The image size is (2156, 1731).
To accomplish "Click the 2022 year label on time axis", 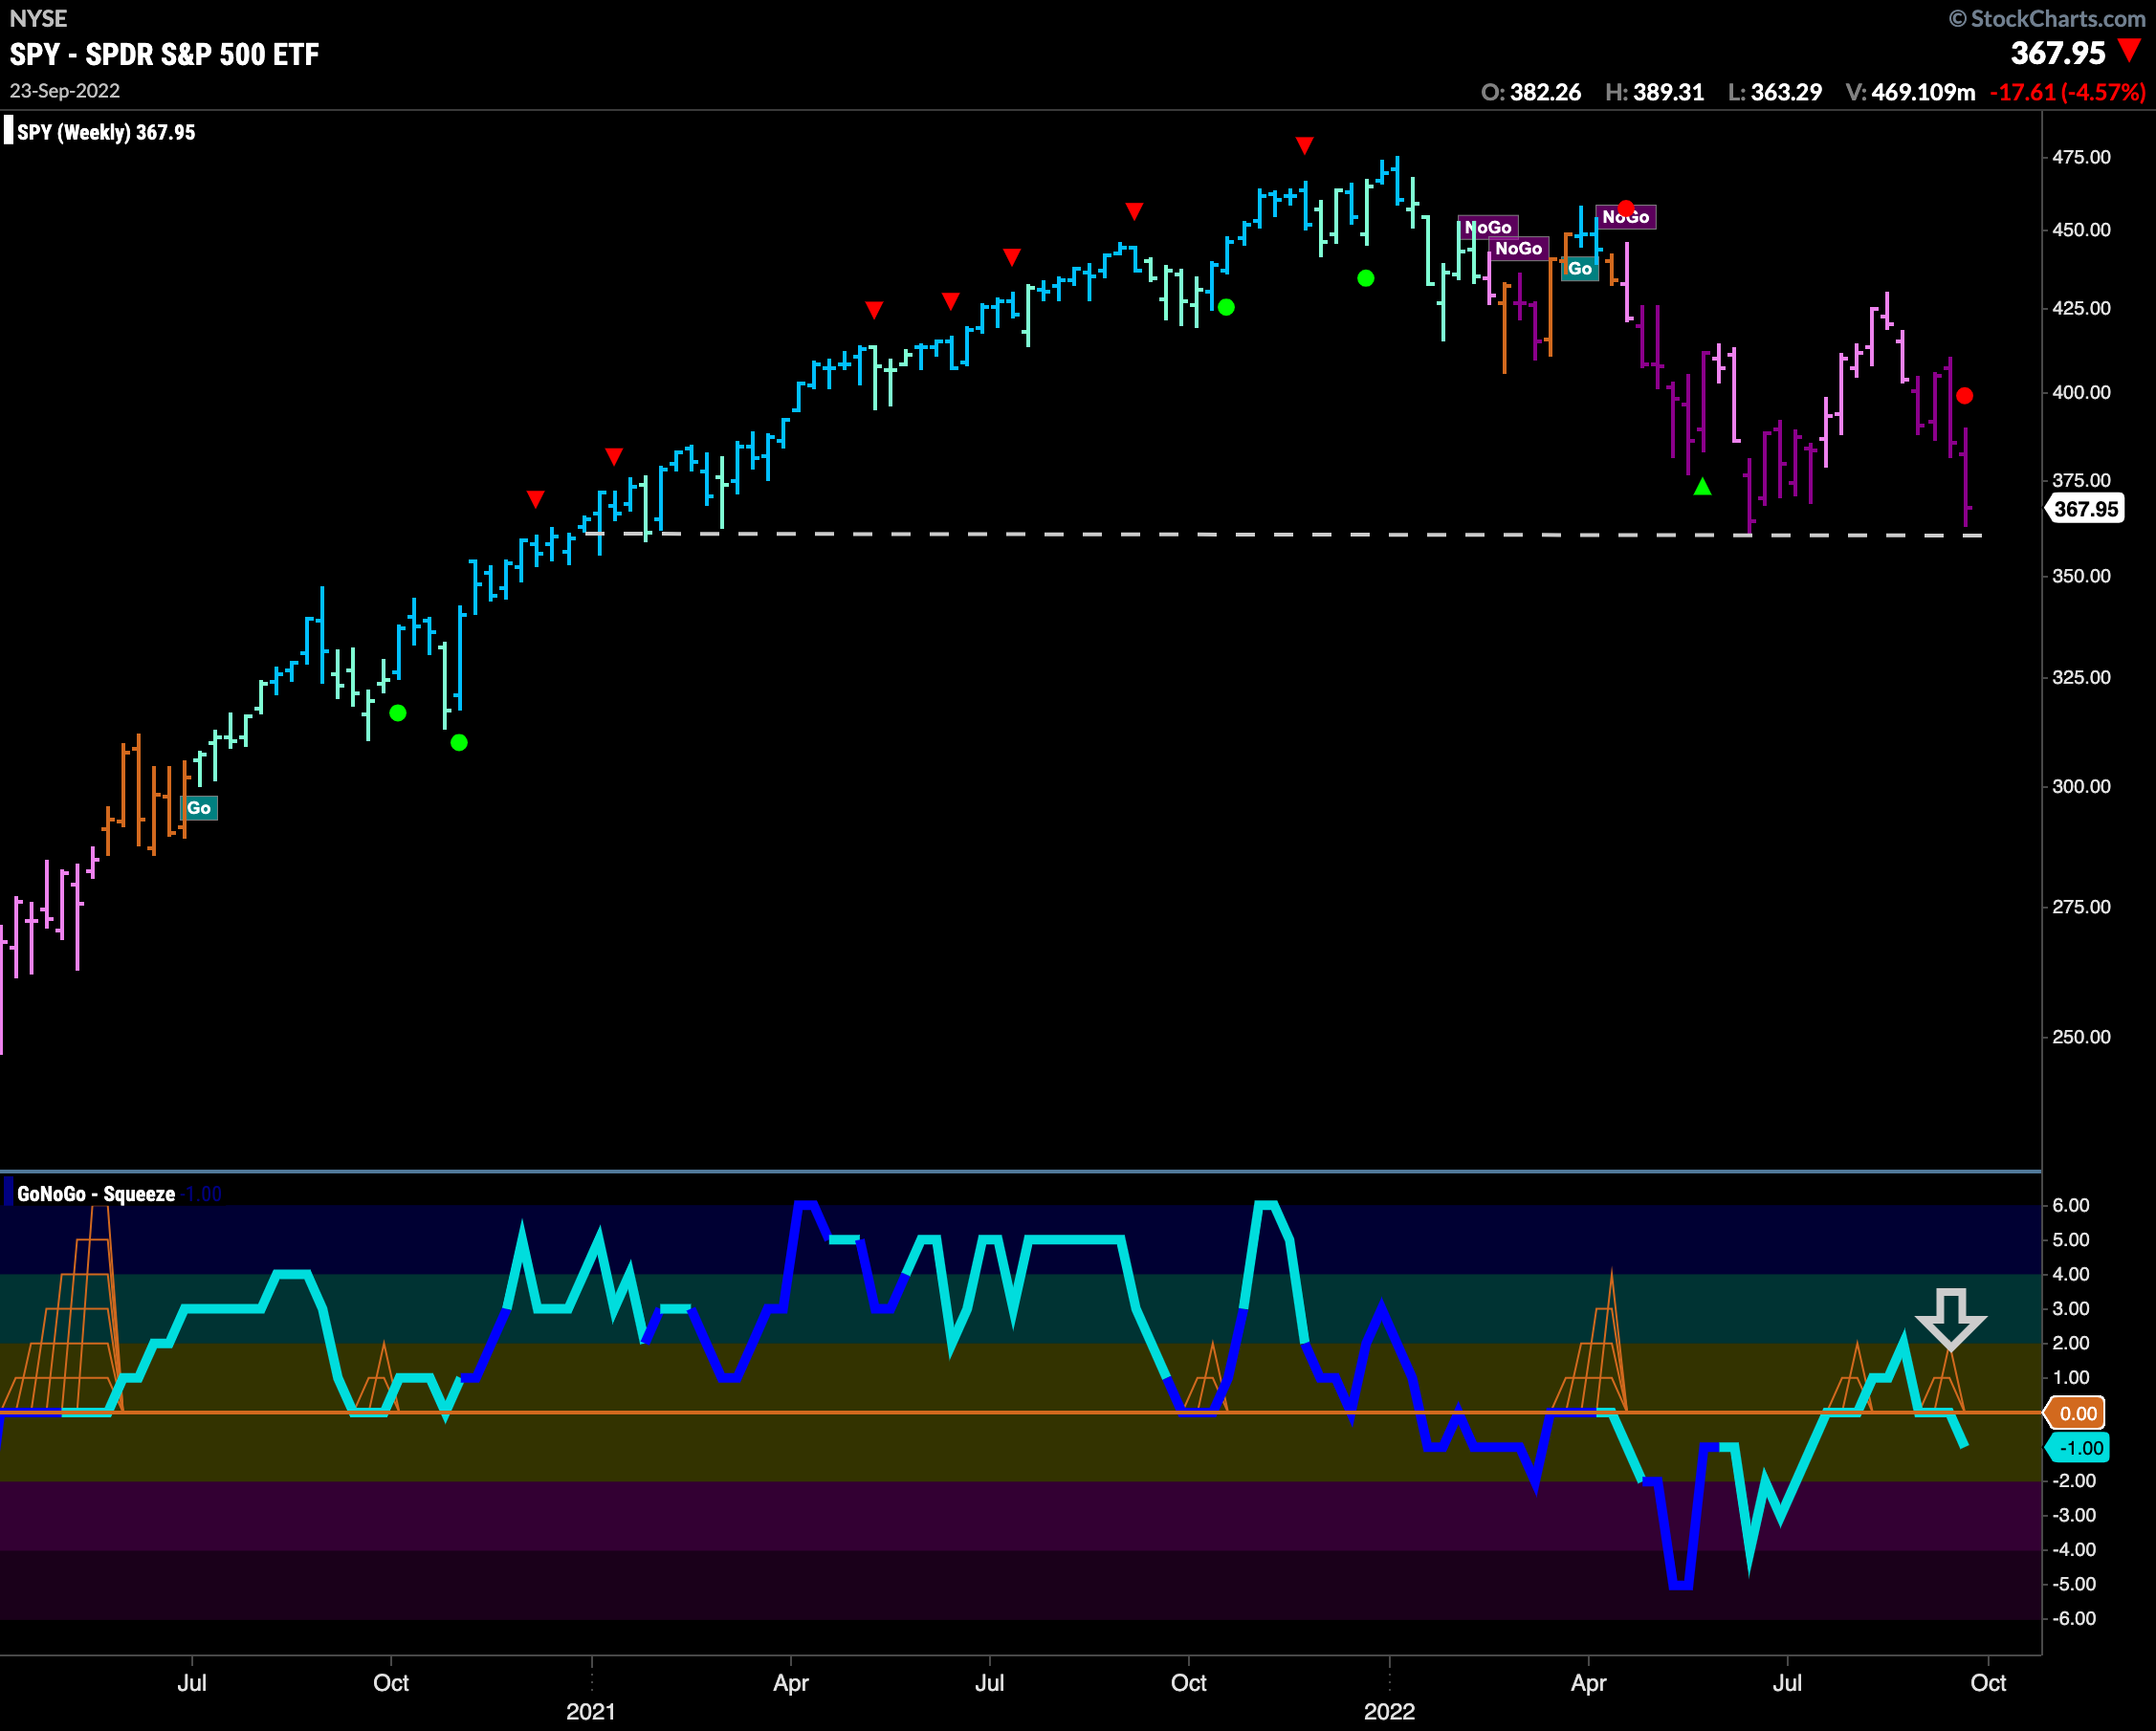I will pyautogui.click(x=1389, y=1711).
